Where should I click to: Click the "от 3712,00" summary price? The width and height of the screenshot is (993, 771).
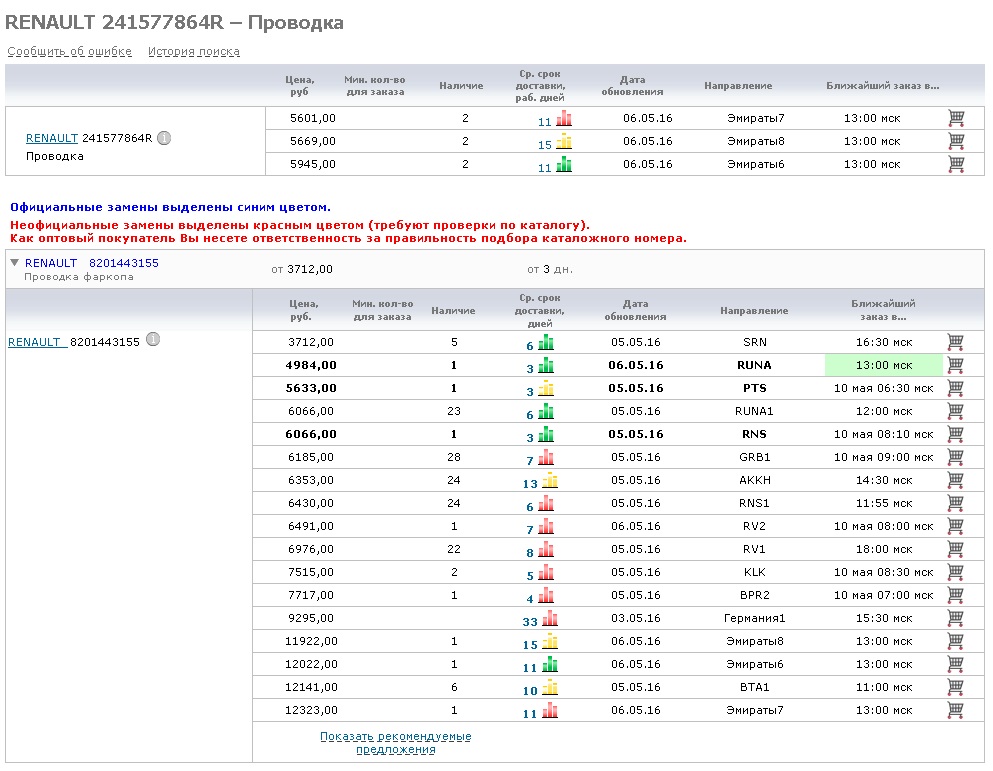(x=302, y=269)
